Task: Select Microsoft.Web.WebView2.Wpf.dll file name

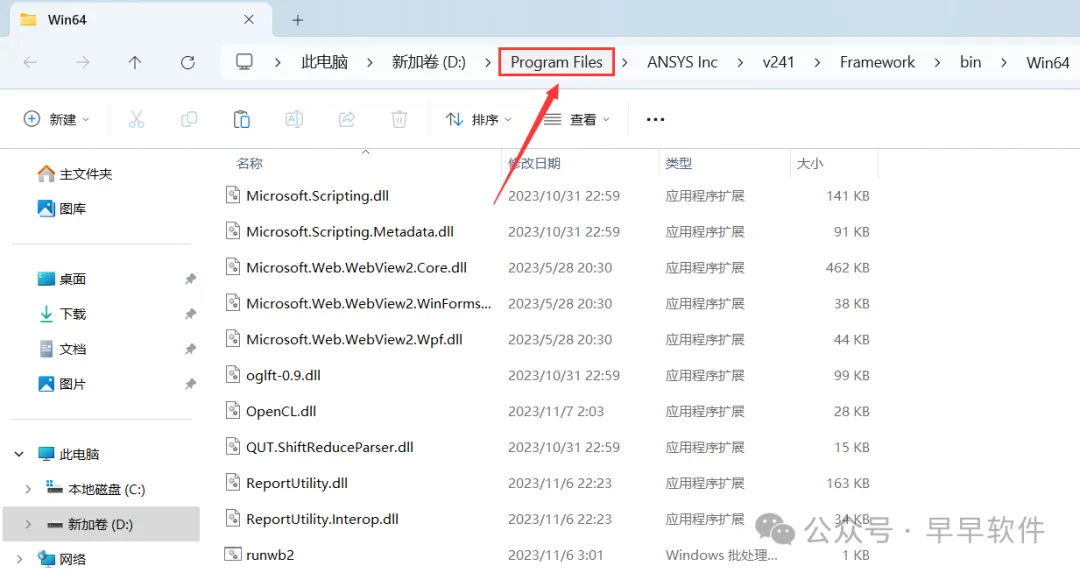Action: pyautogui.click(x=354, y=339)
